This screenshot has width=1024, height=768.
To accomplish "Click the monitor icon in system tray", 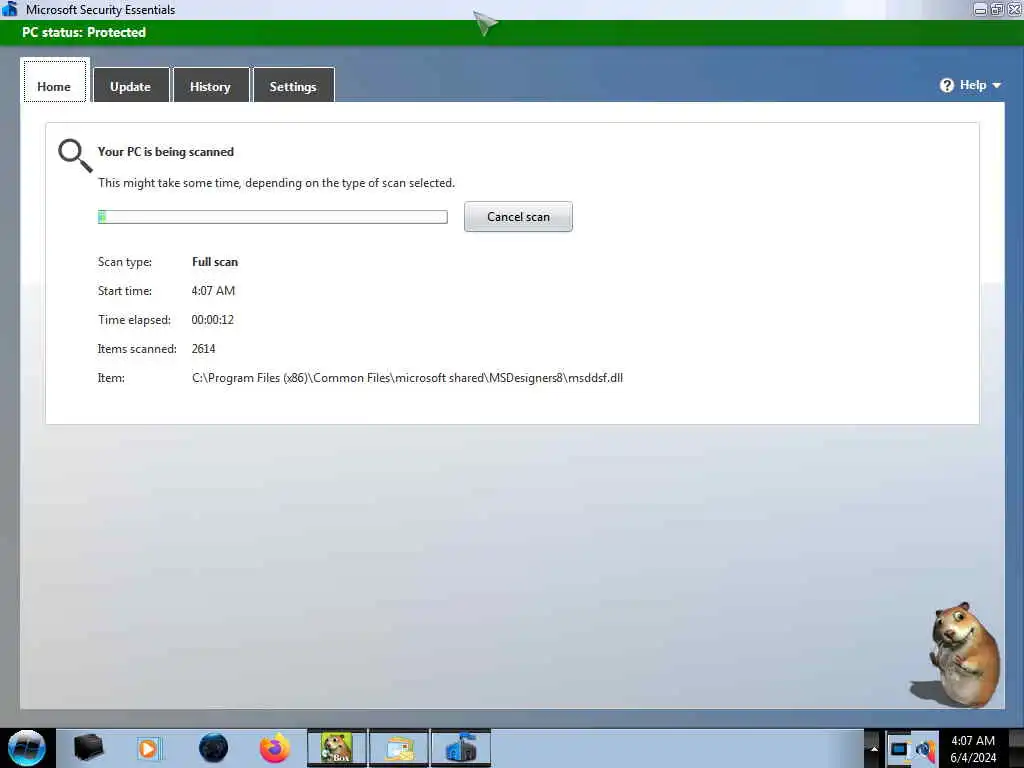I will tap(899, 749).
